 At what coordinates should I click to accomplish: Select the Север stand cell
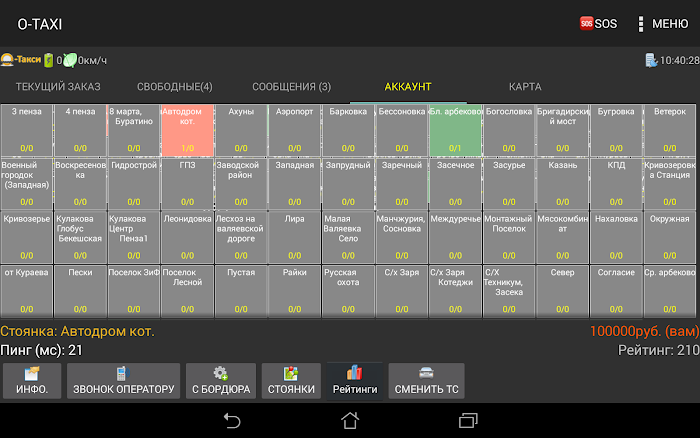pos(562,291)
